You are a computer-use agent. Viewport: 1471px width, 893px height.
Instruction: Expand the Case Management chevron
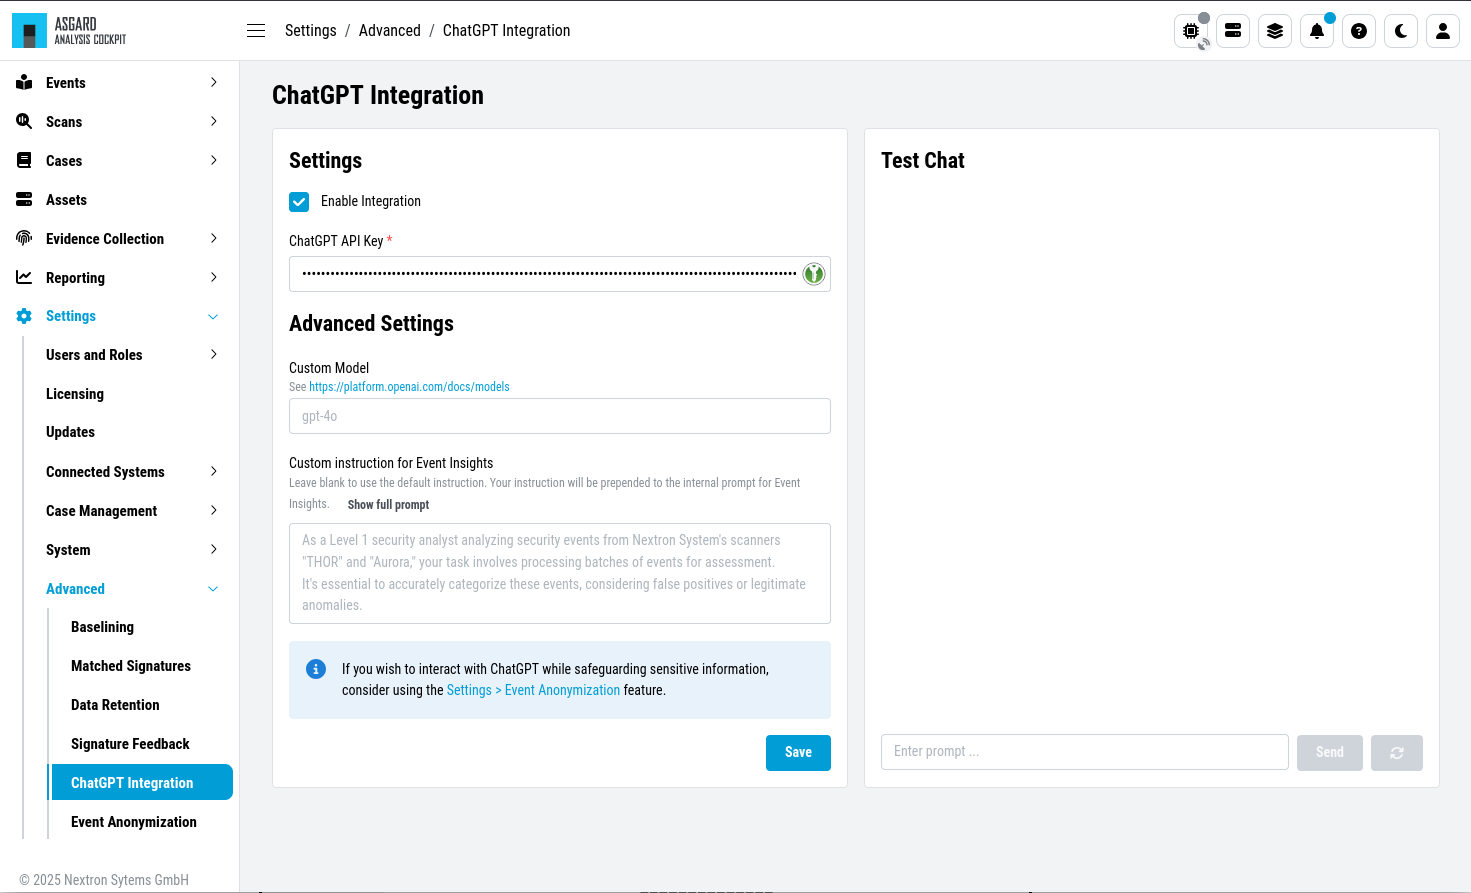point(214,511)
